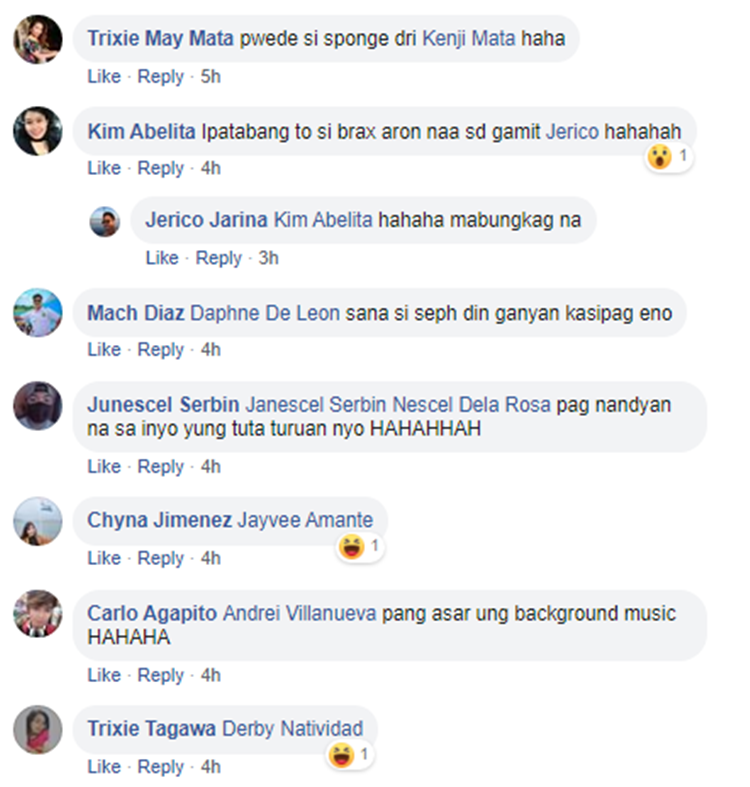Open Carlo Agapito's avatar
This screenshot has width=750, height=787.
point(38,614)
